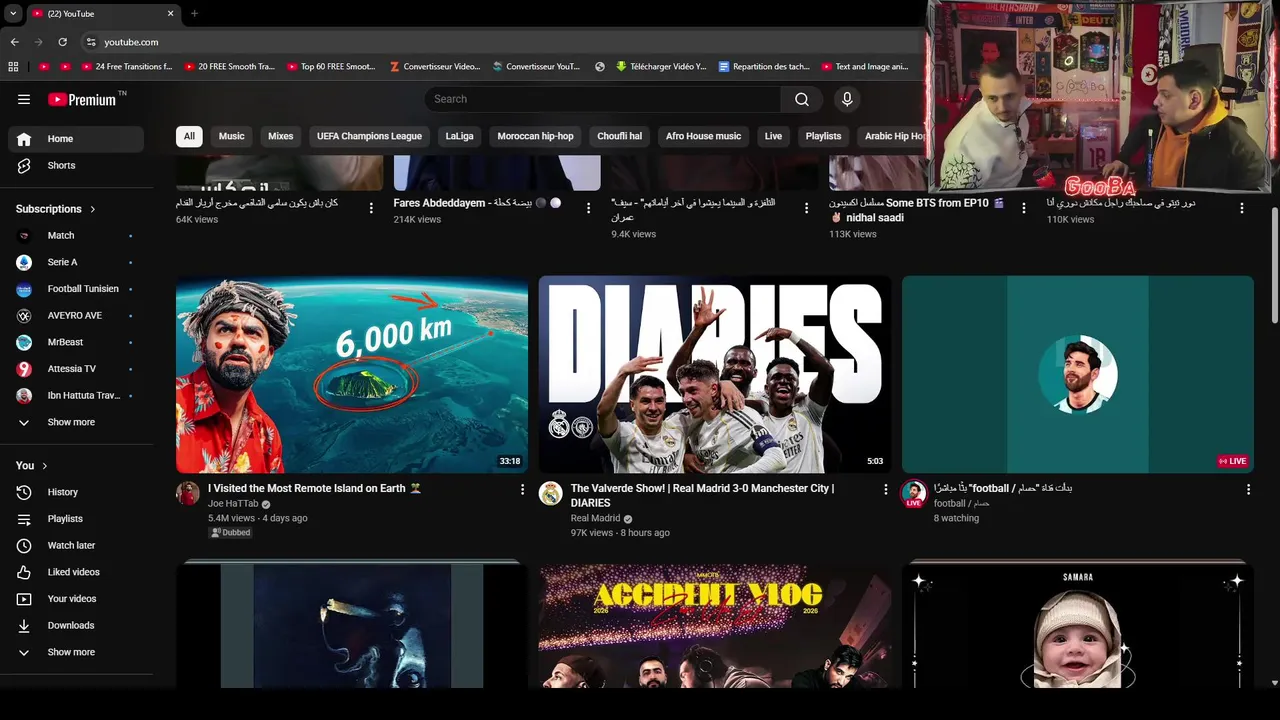Open Playlists in the sidebar
1280x720 pixels.
(x=76, y=519)
